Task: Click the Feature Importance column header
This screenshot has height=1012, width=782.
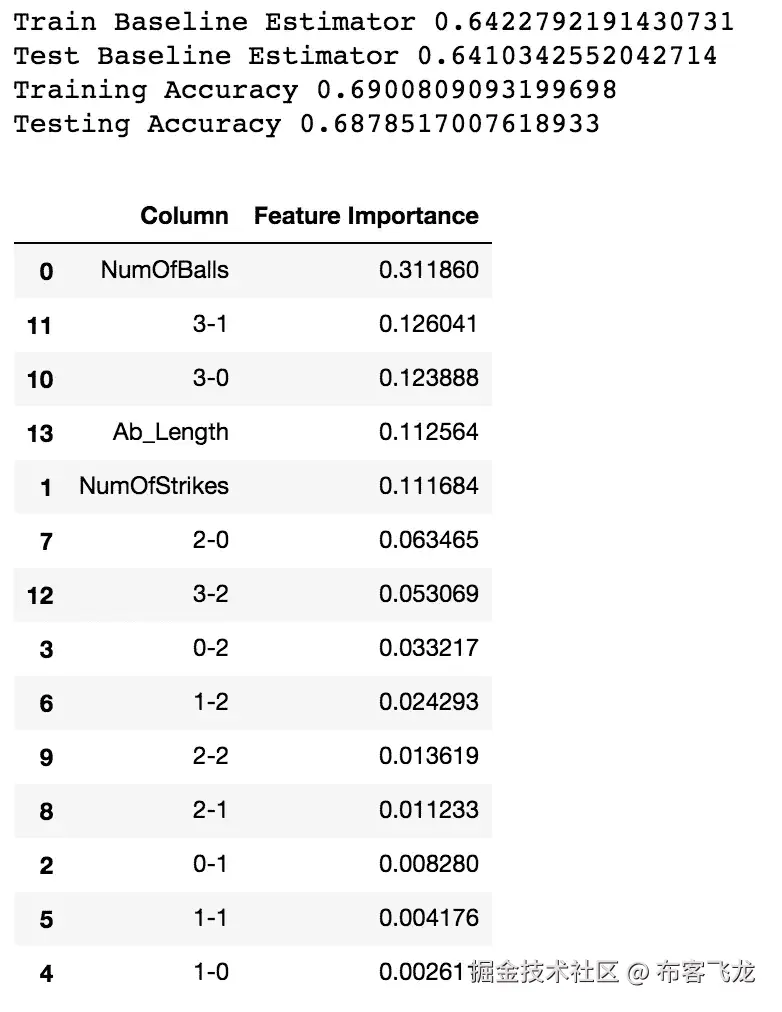Action: (366, 216)
